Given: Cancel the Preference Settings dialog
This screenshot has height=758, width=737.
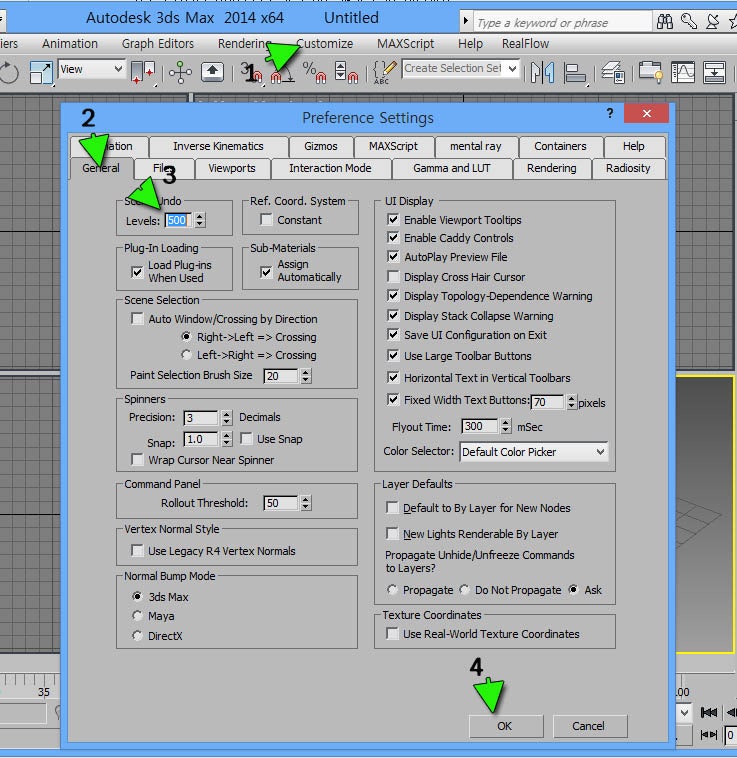Looking at the screenshot, I should pyautogui.click(x=588, y=726).
